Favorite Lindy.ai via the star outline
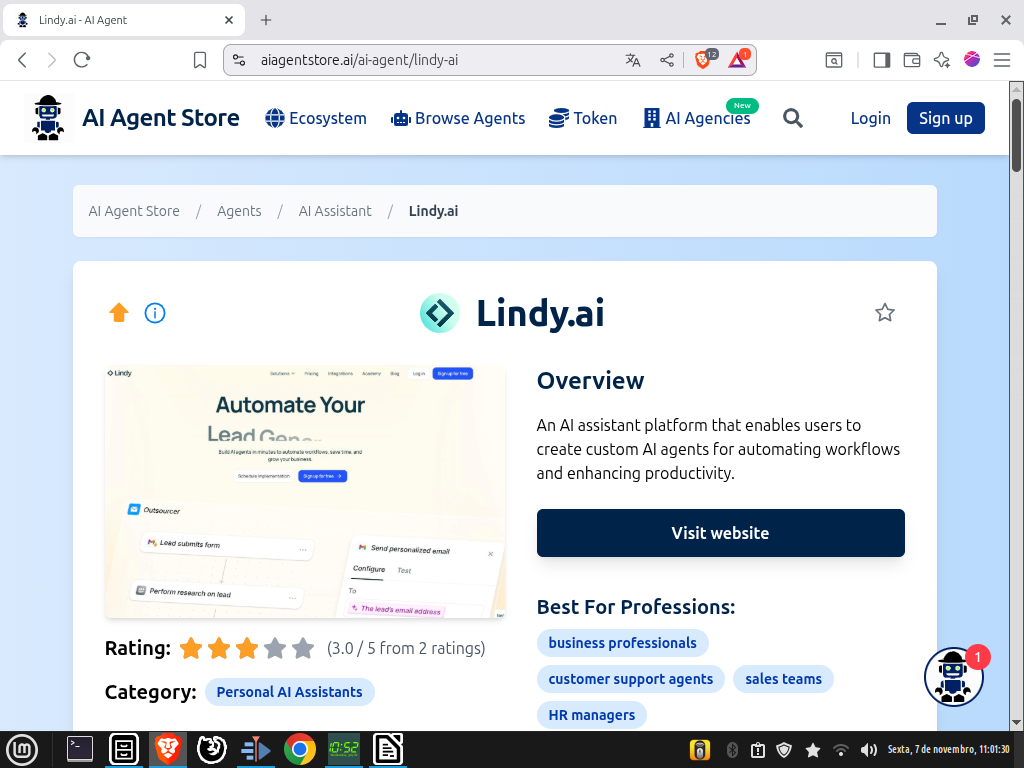 click(884, 312)
